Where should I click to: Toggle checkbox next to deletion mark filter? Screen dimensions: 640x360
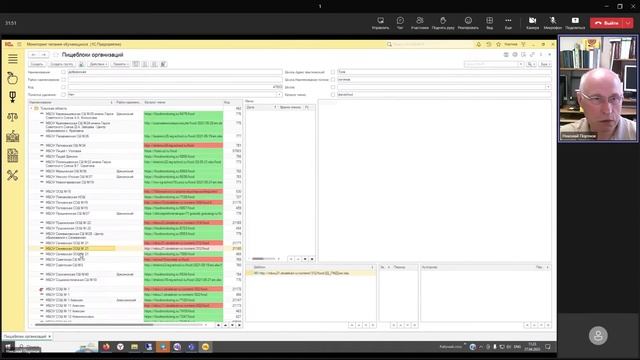(63, 94)
